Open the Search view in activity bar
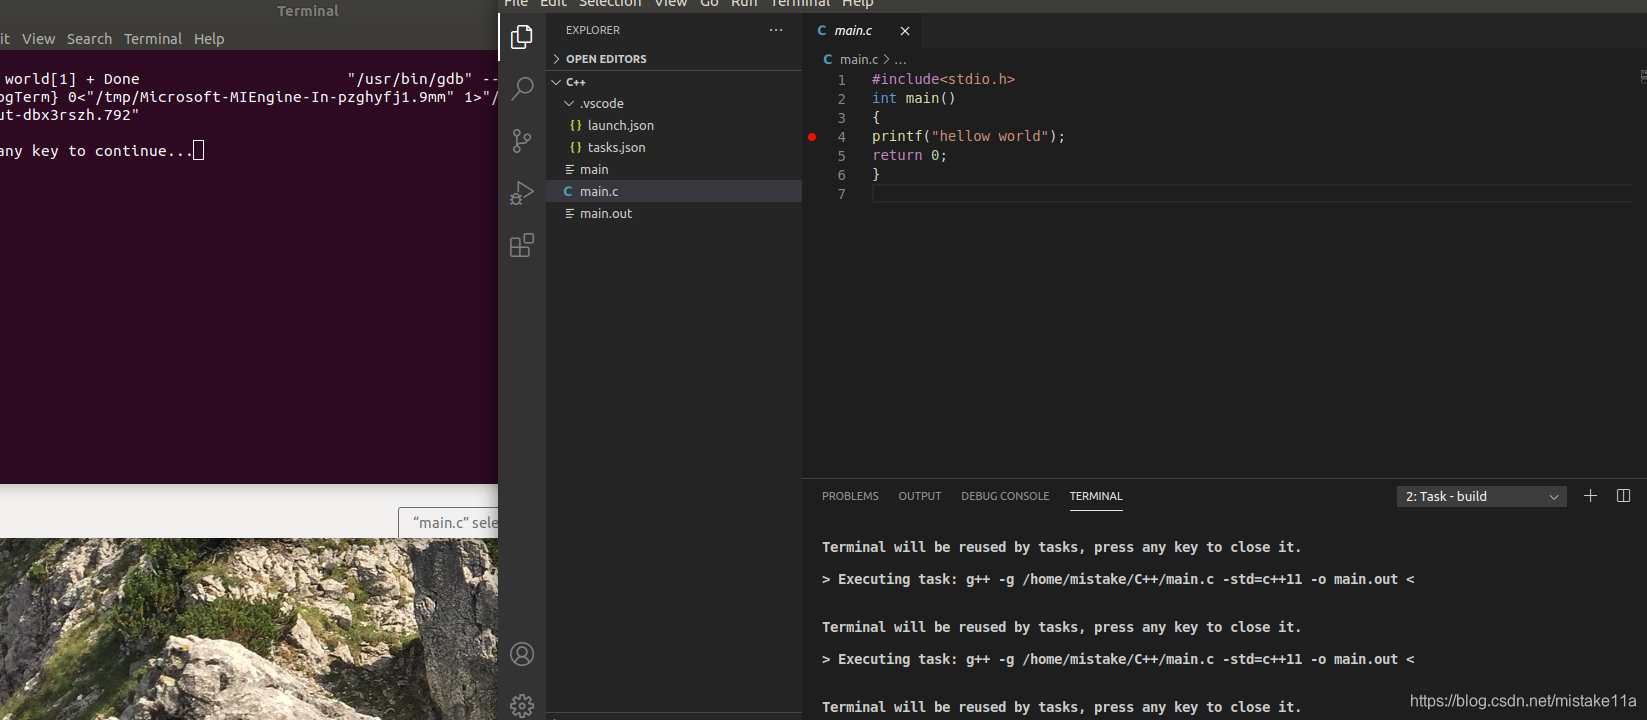This screenshot has width=1647, height=720. (x=522, y=88)
